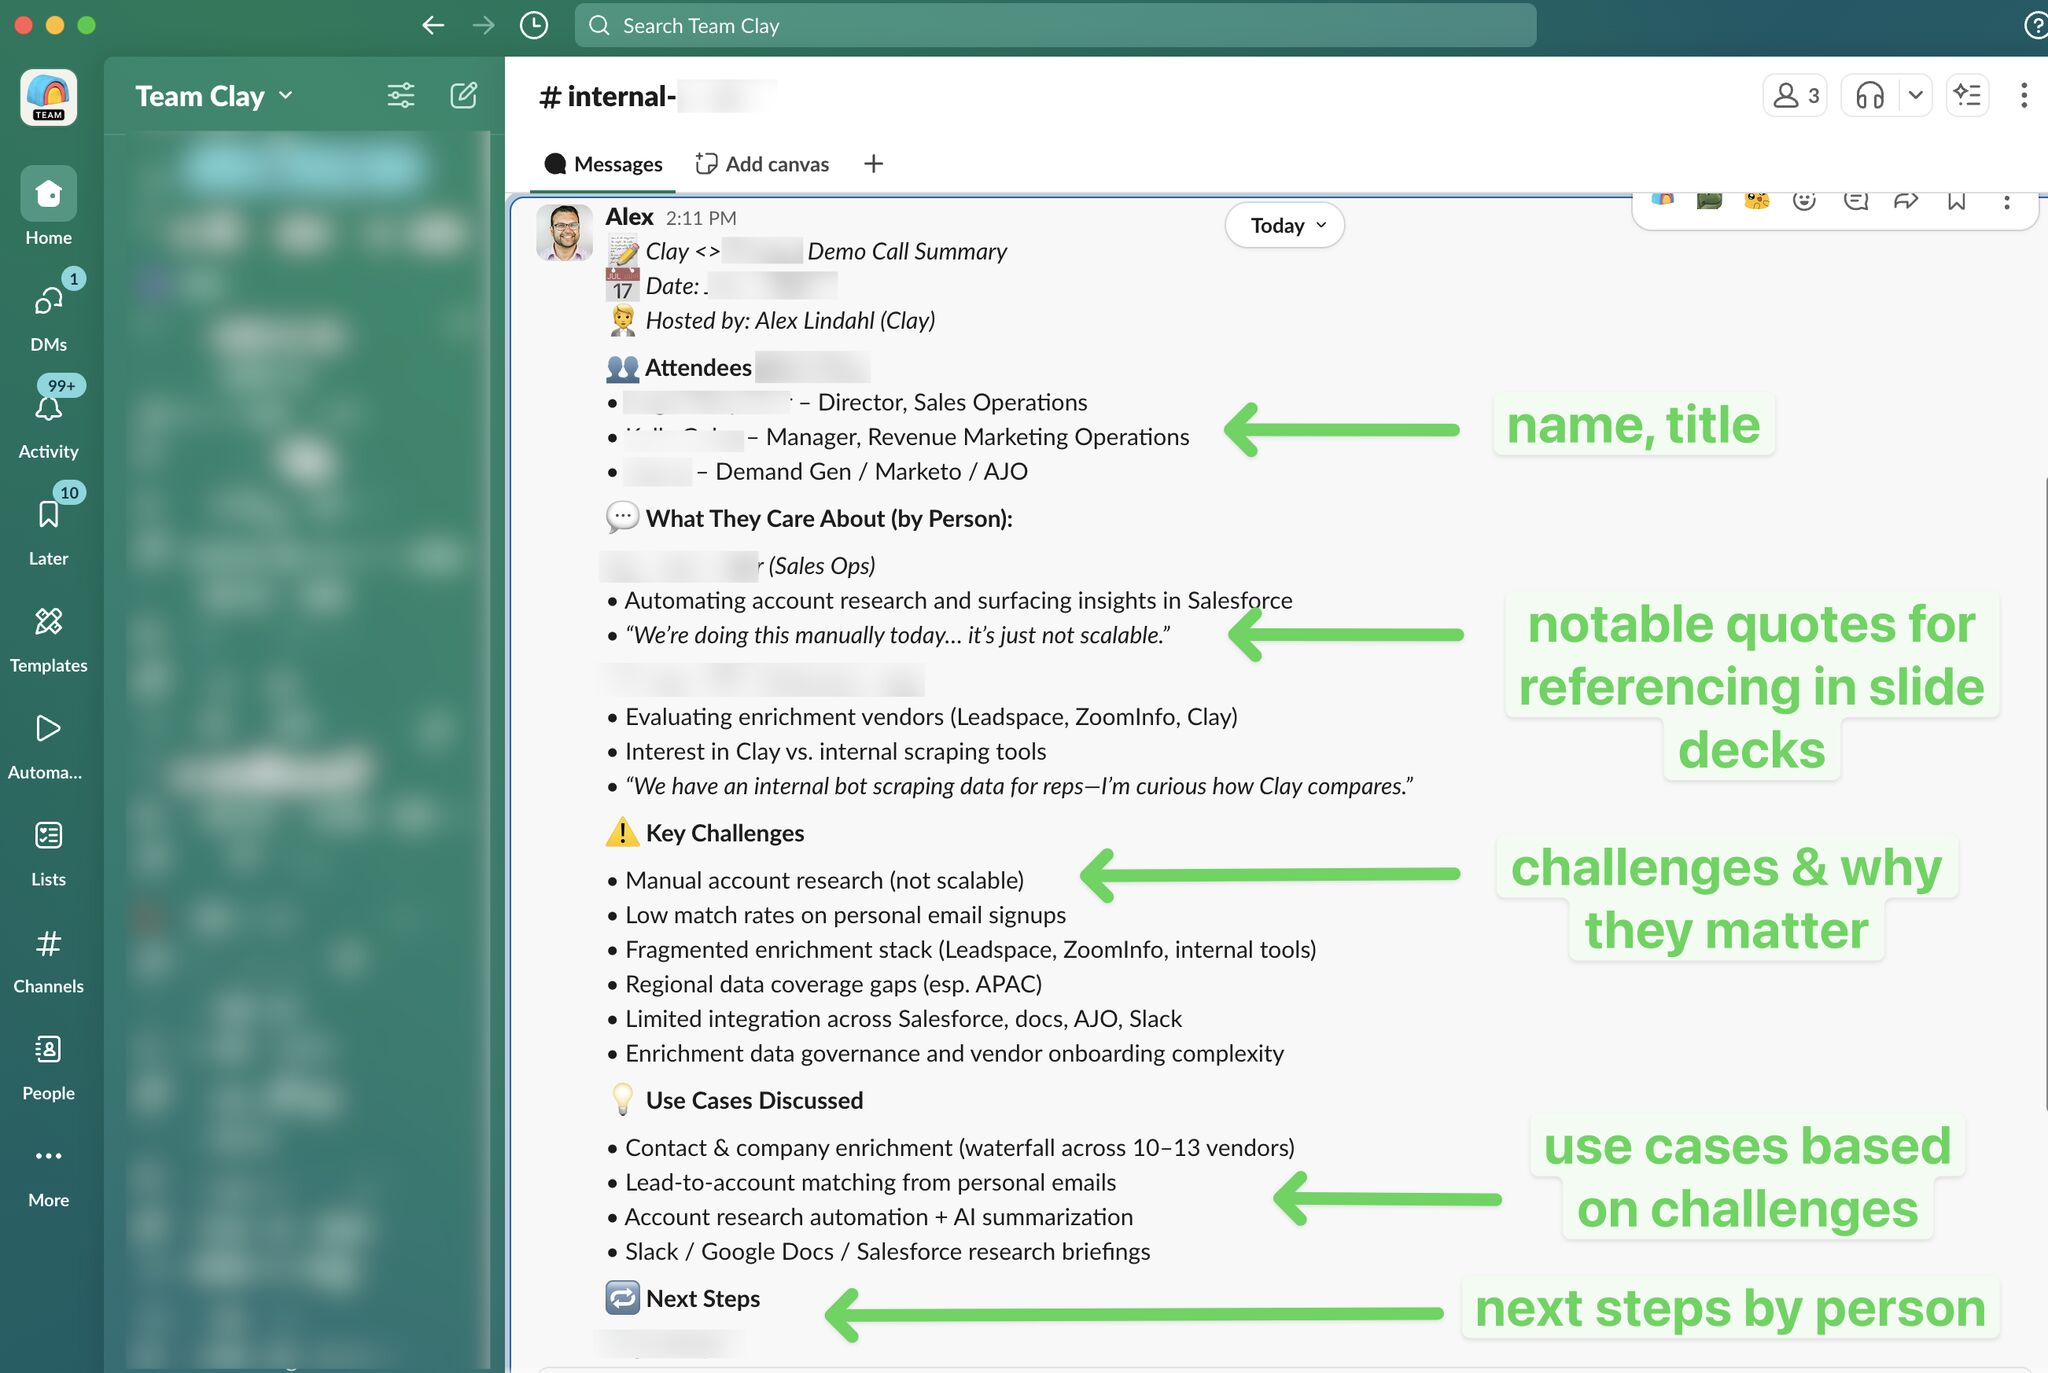The height and width of the screenshot is (1373, 2048).
Task: Save Alex's message for later
Action: pos(1957,202)
